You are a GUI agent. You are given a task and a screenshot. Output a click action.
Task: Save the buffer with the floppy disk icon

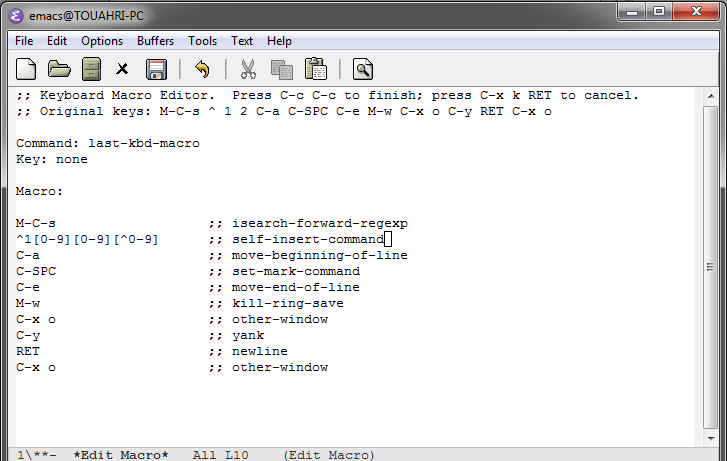click(x=156, y=70)
